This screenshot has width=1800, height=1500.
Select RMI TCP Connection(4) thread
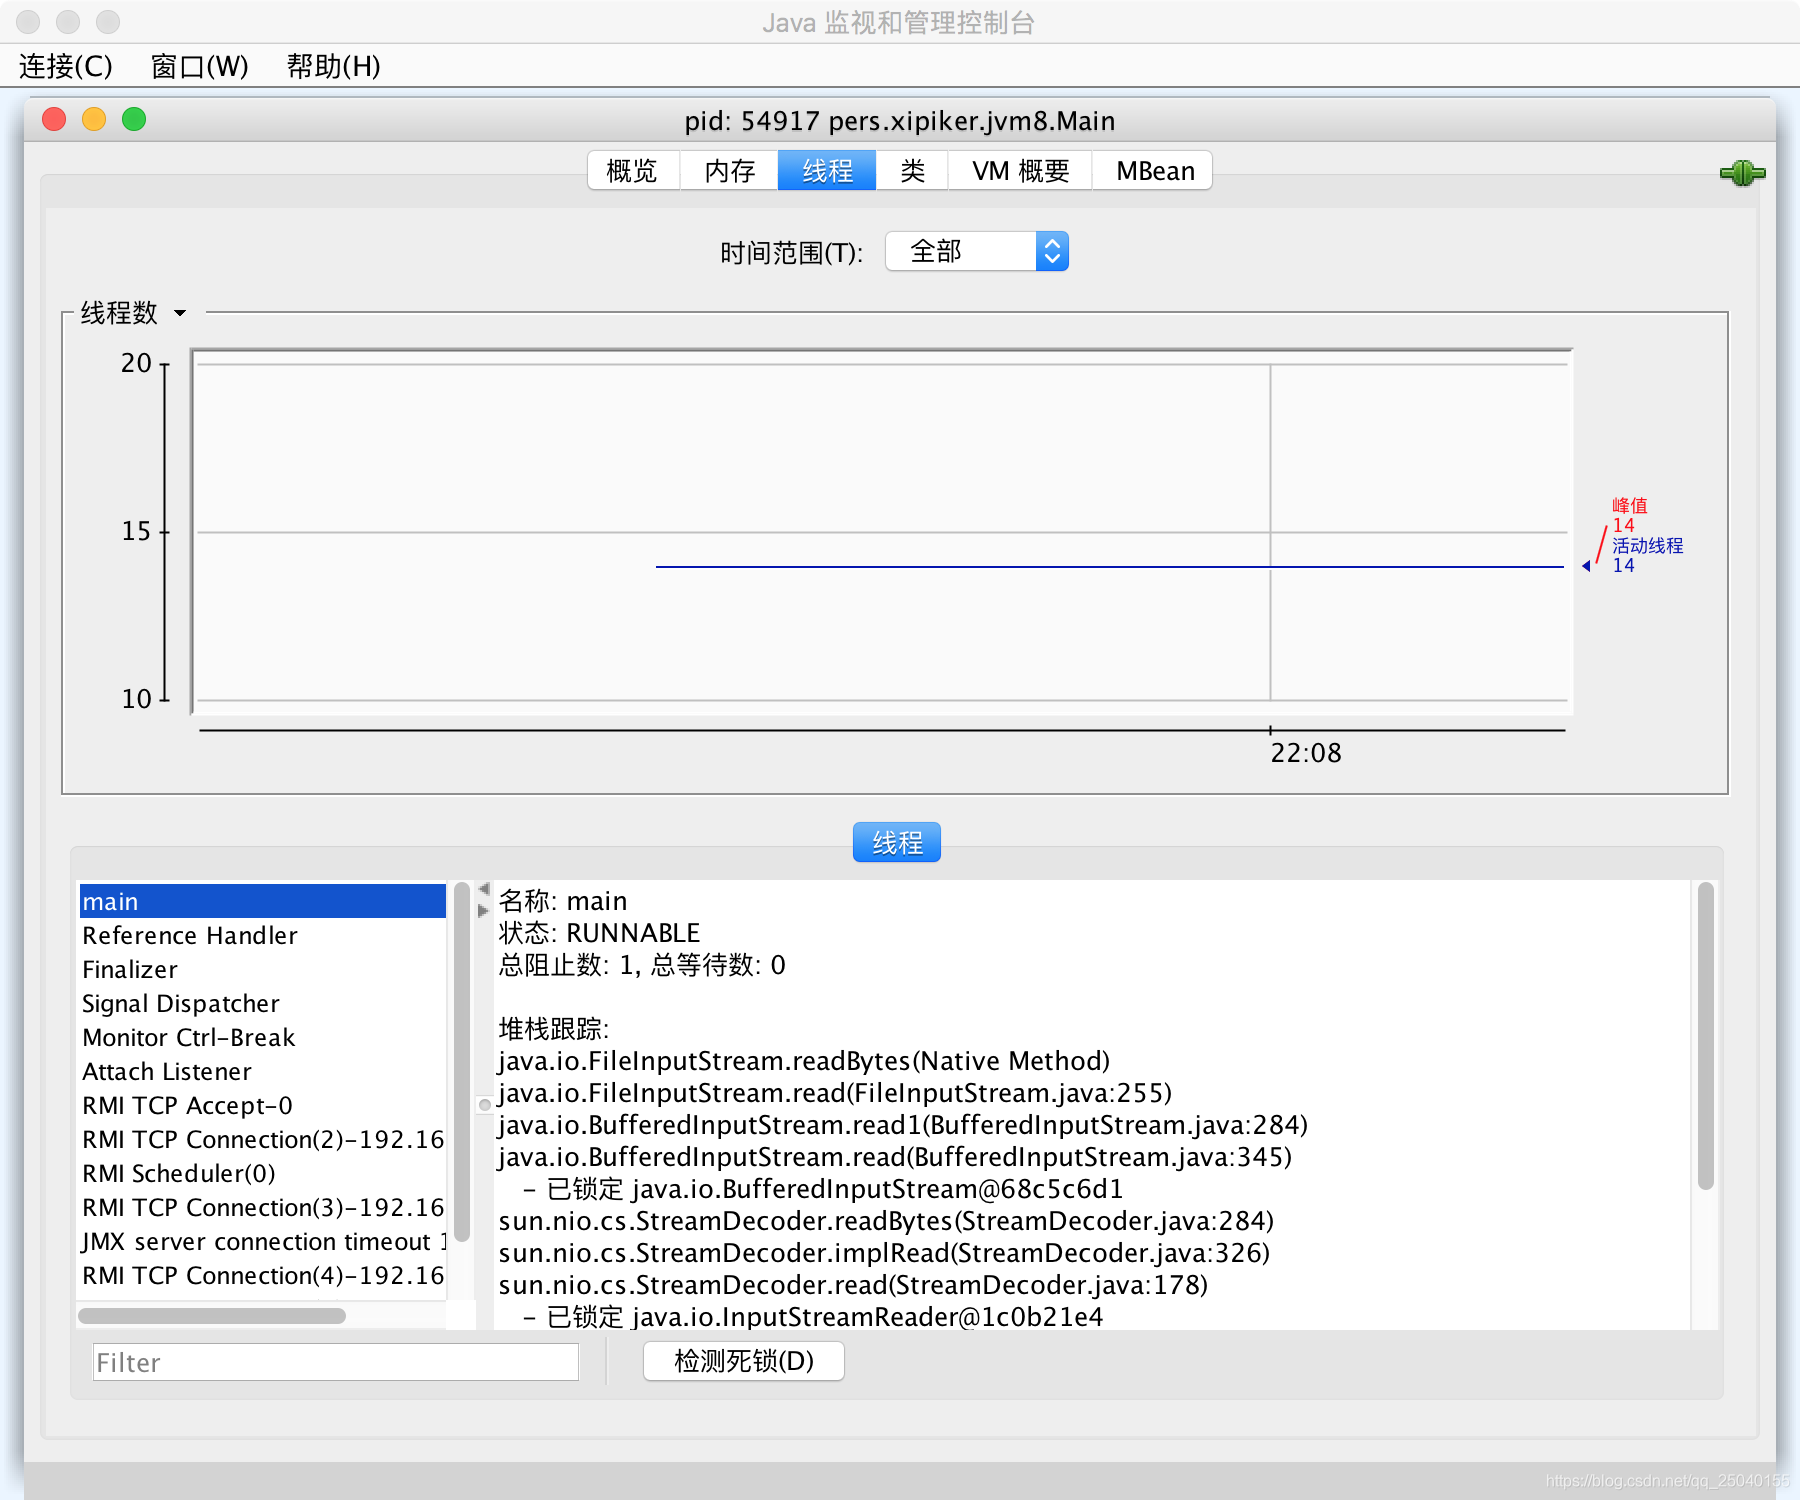262,1275
